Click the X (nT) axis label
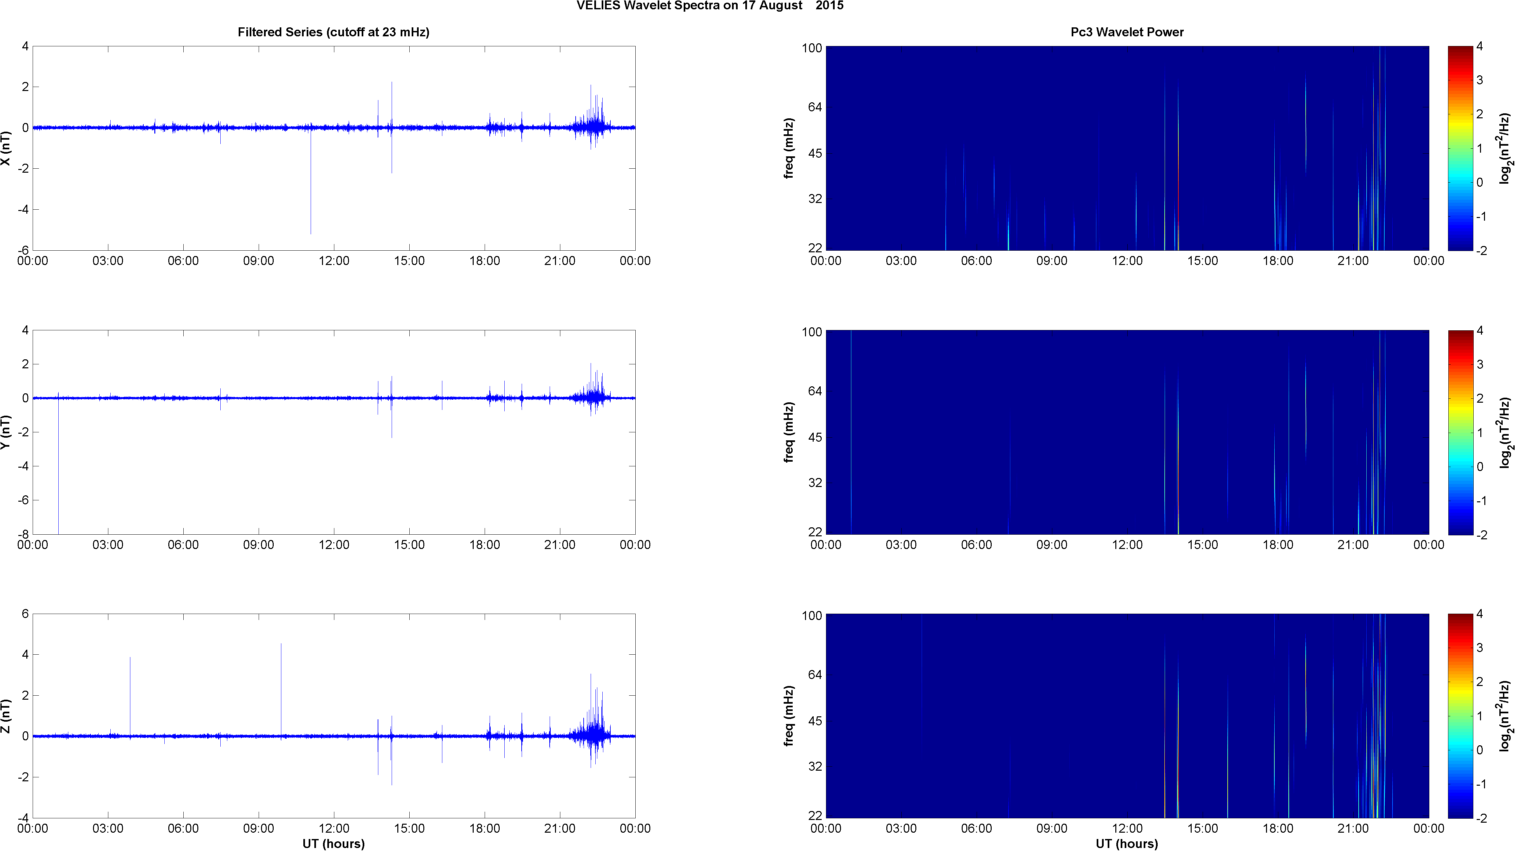The image size is (1515, 851). coord(7,148)
